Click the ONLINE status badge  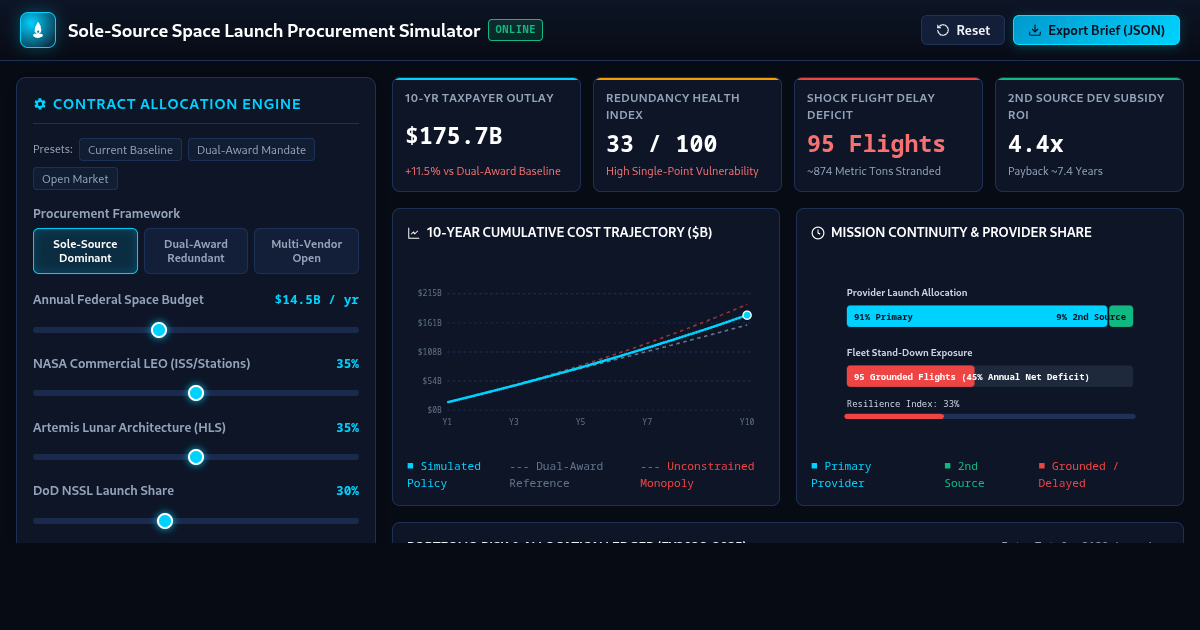click(x=516, y=30)
